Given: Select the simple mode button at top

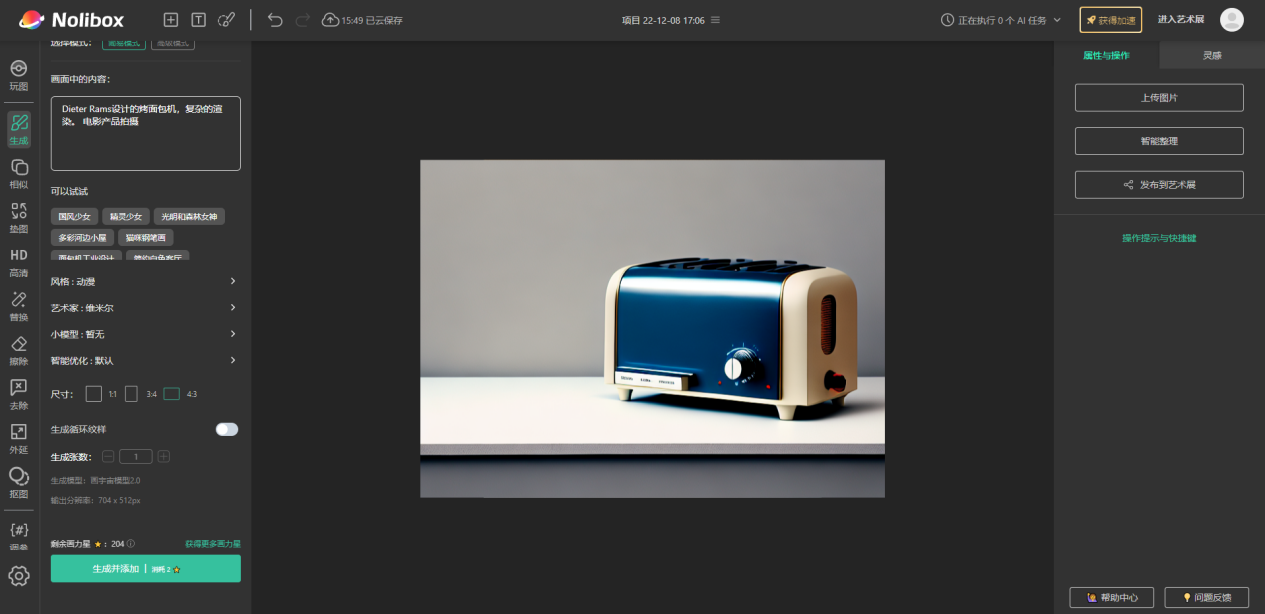Looking at the screenshot, I should coord(124,43).
